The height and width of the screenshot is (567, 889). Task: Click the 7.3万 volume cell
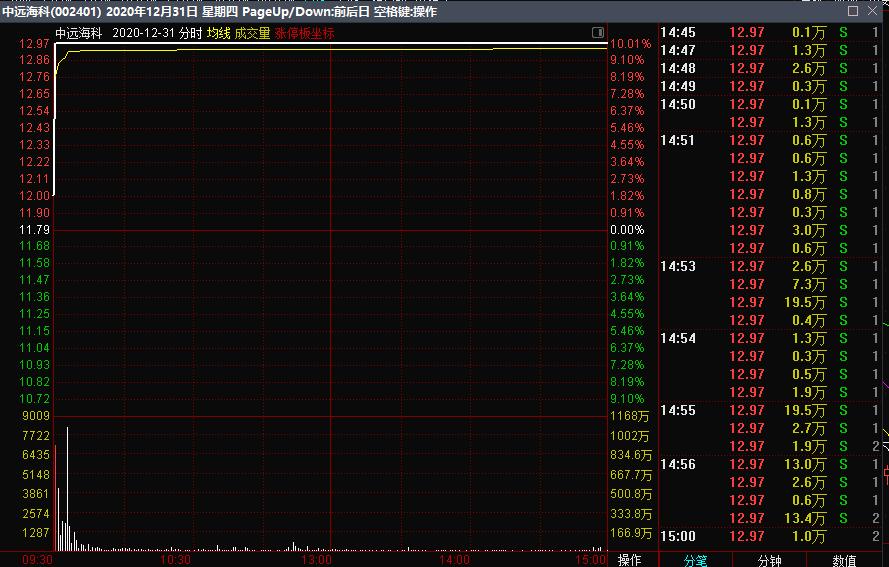(809, 284)
